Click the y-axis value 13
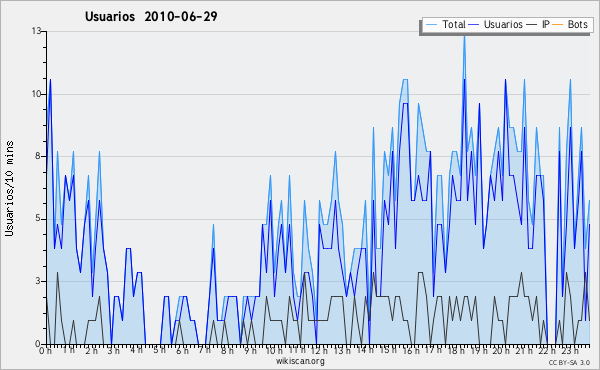 pyautogui.click(x=36, y=31)
